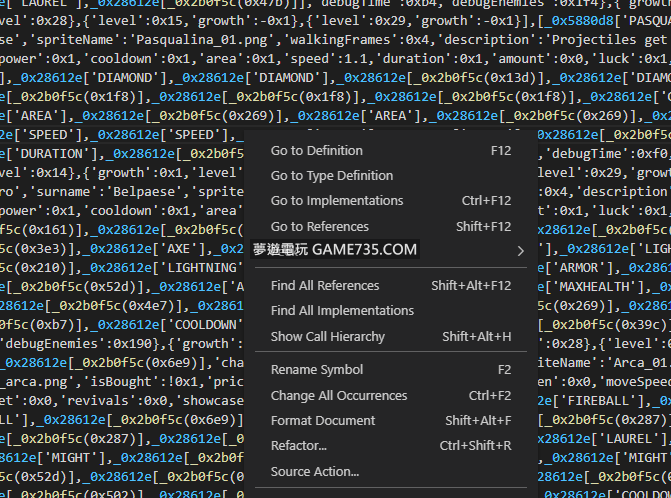The width and height of the screenshot is (671, 498).
Task: Click Source Action... menu item
Action: (314, 472)
